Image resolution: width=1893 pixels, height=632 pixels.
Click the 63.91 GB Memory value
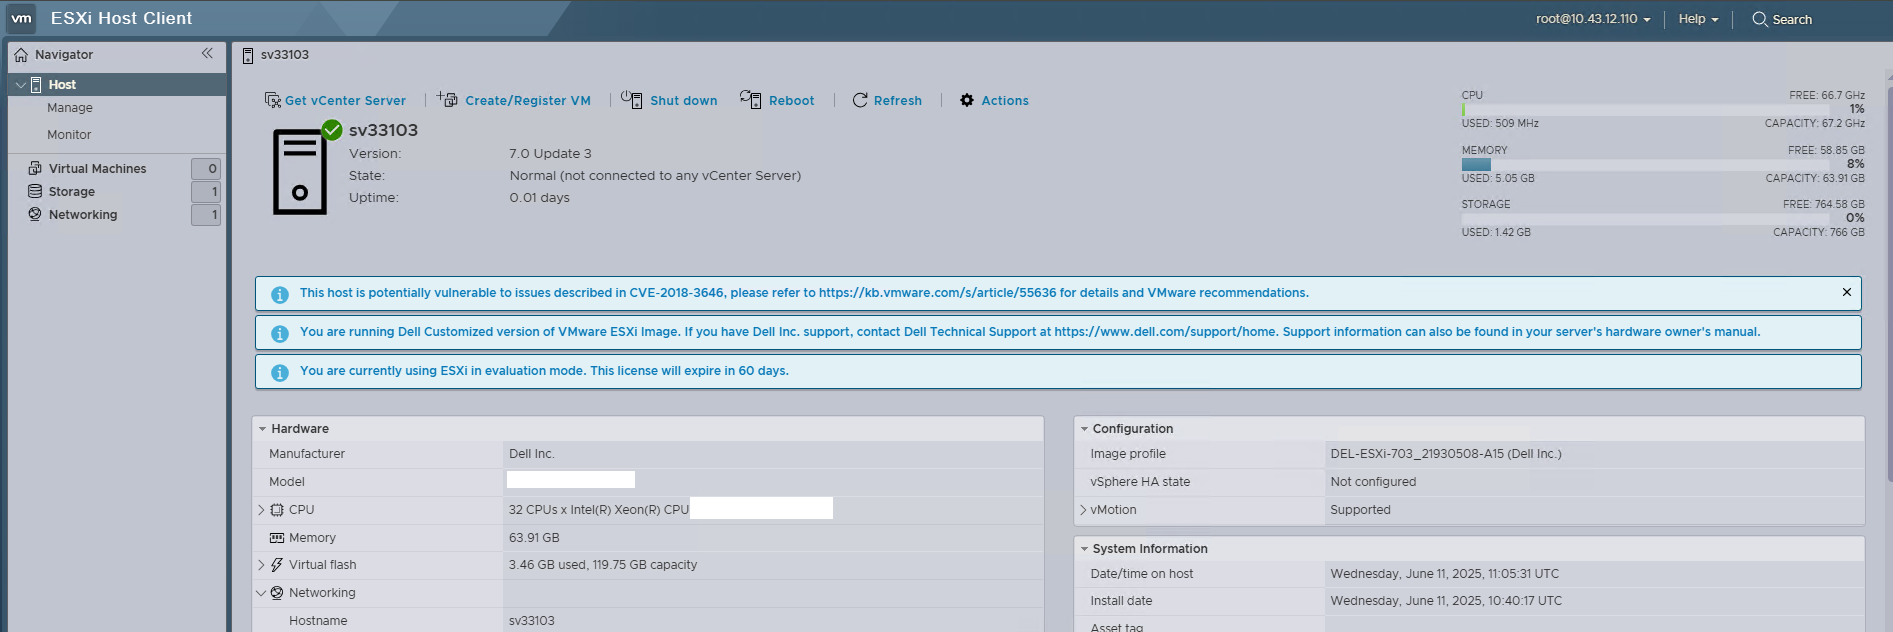coord(534,538)
